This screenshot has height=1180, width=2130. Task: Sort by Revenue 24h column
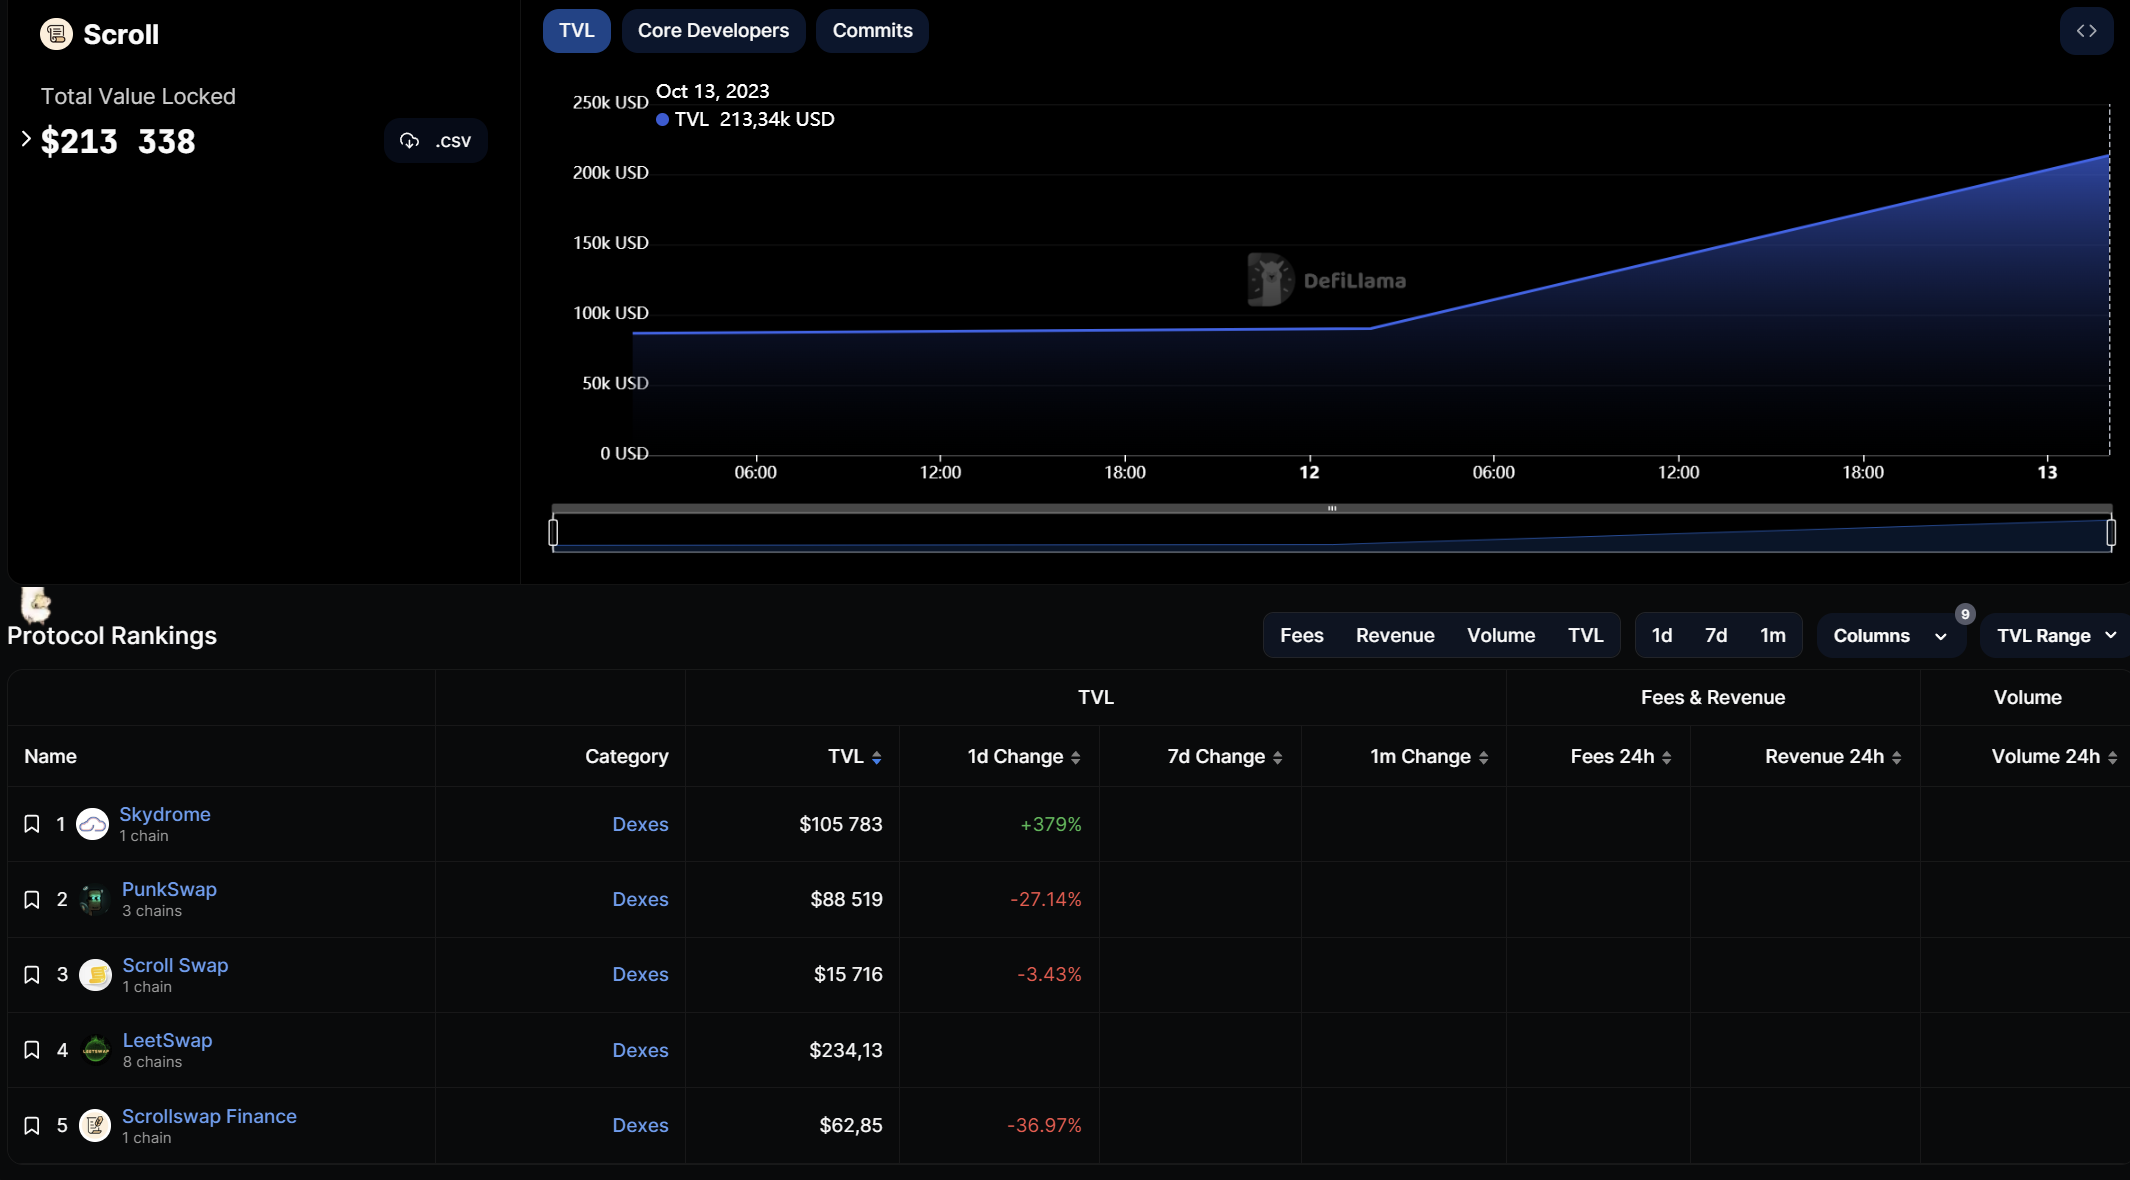(x=1896, y=758)
